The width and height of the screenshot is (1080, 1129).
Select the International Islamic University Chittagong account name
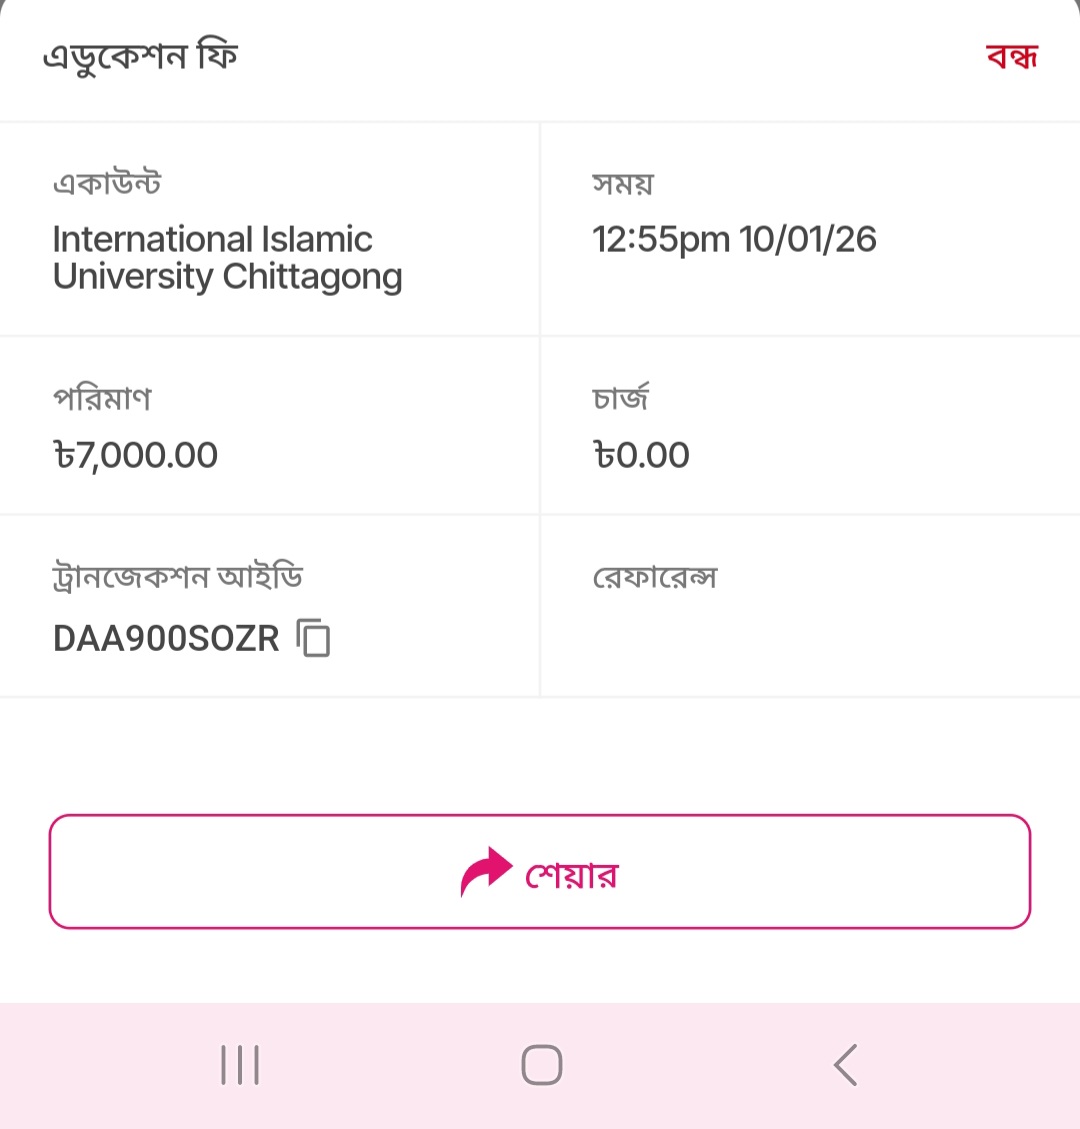(x=227, y=258)
